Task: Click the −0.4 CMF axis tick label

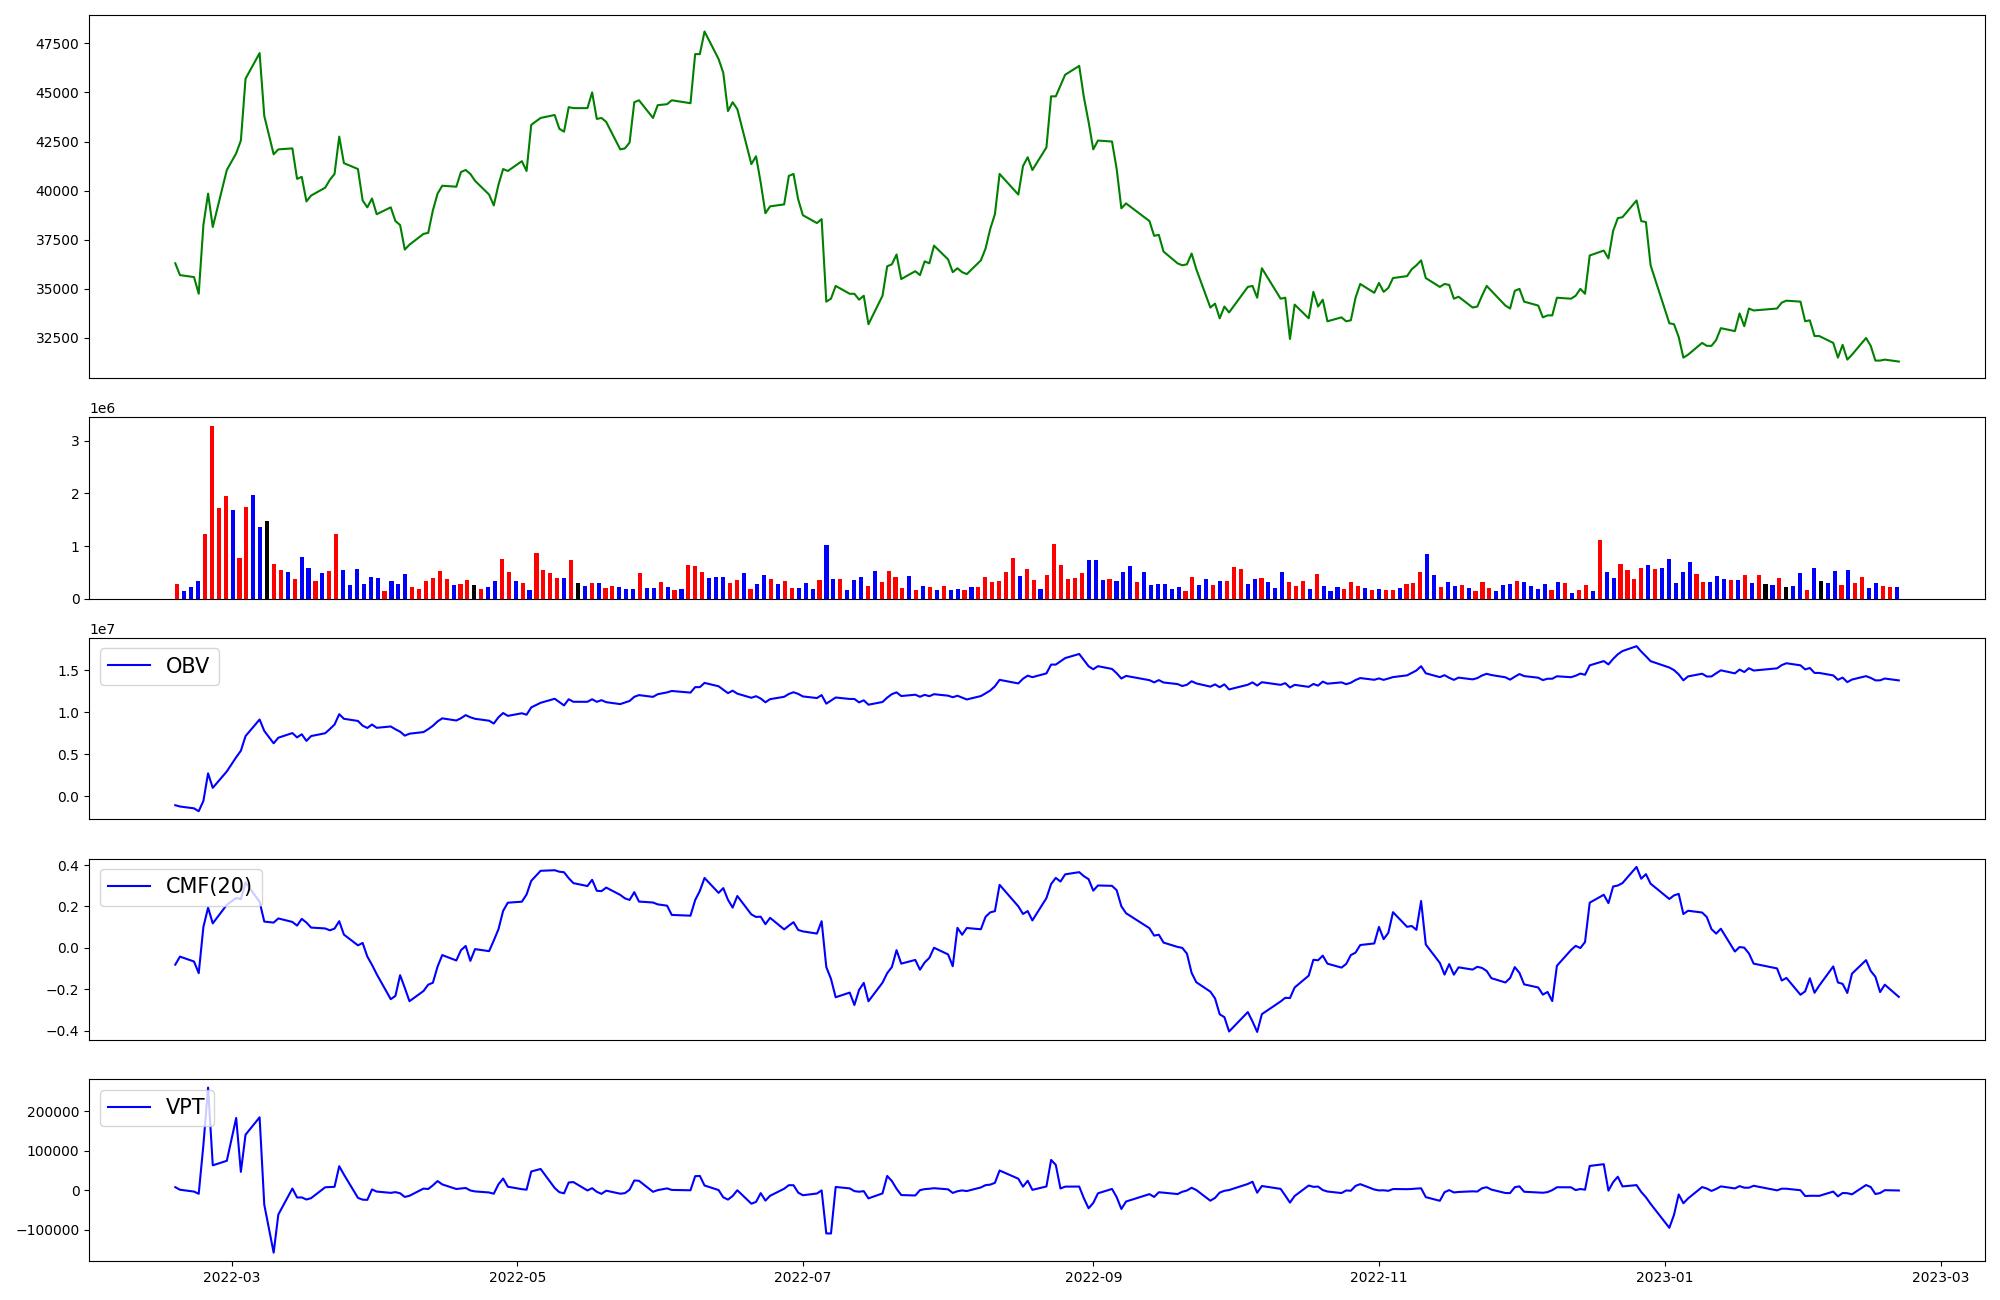Action: coord(63,1031)
